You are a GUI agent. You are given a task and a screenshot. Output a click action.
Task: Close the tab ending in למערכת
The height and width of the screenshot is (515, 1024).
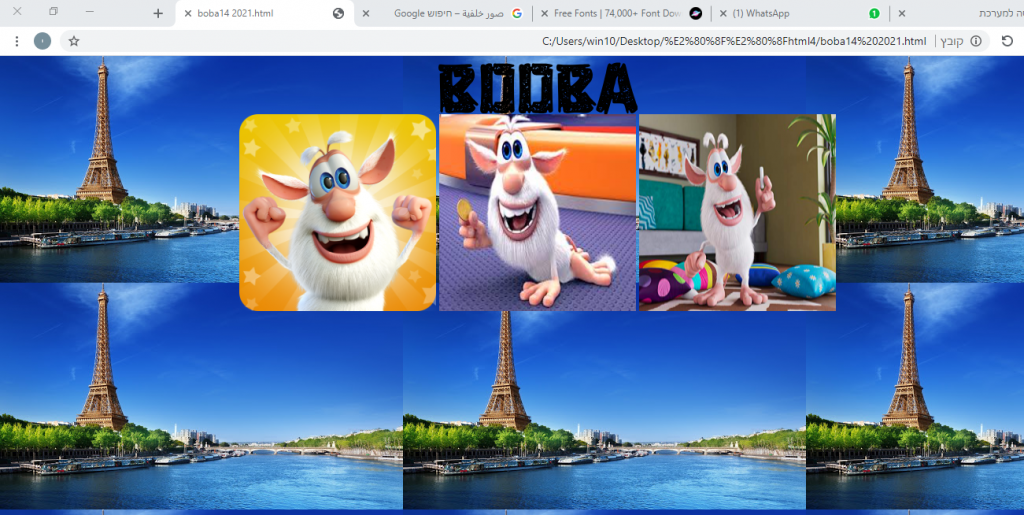[x=902, y=14]
